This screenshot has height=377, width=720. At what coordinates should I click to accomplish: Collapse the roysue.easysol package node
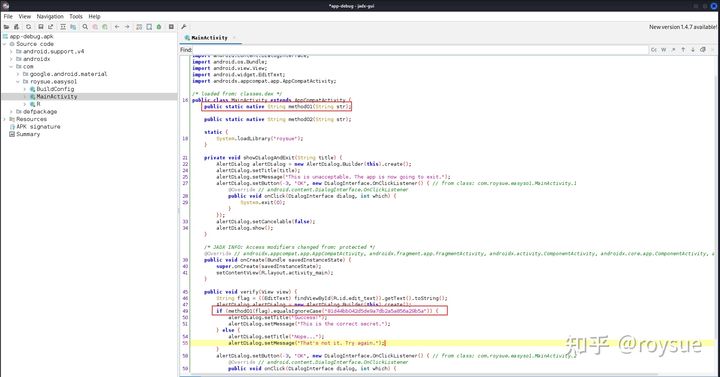tap(18, 82)
